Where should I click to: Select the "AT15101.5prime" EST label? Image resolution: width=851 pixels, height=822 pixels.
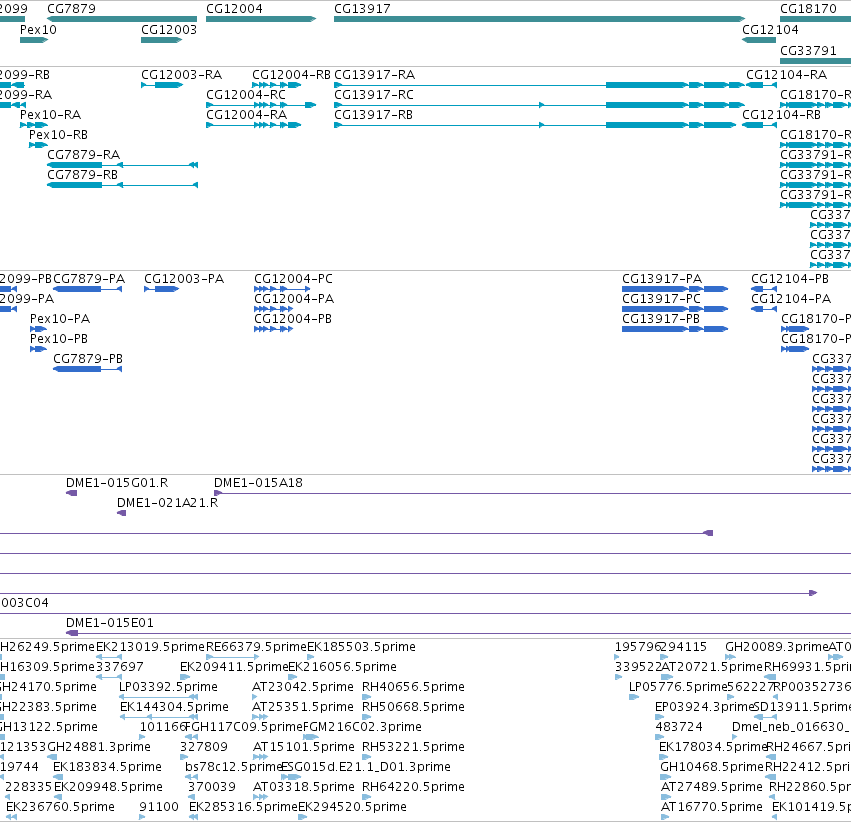304,747
